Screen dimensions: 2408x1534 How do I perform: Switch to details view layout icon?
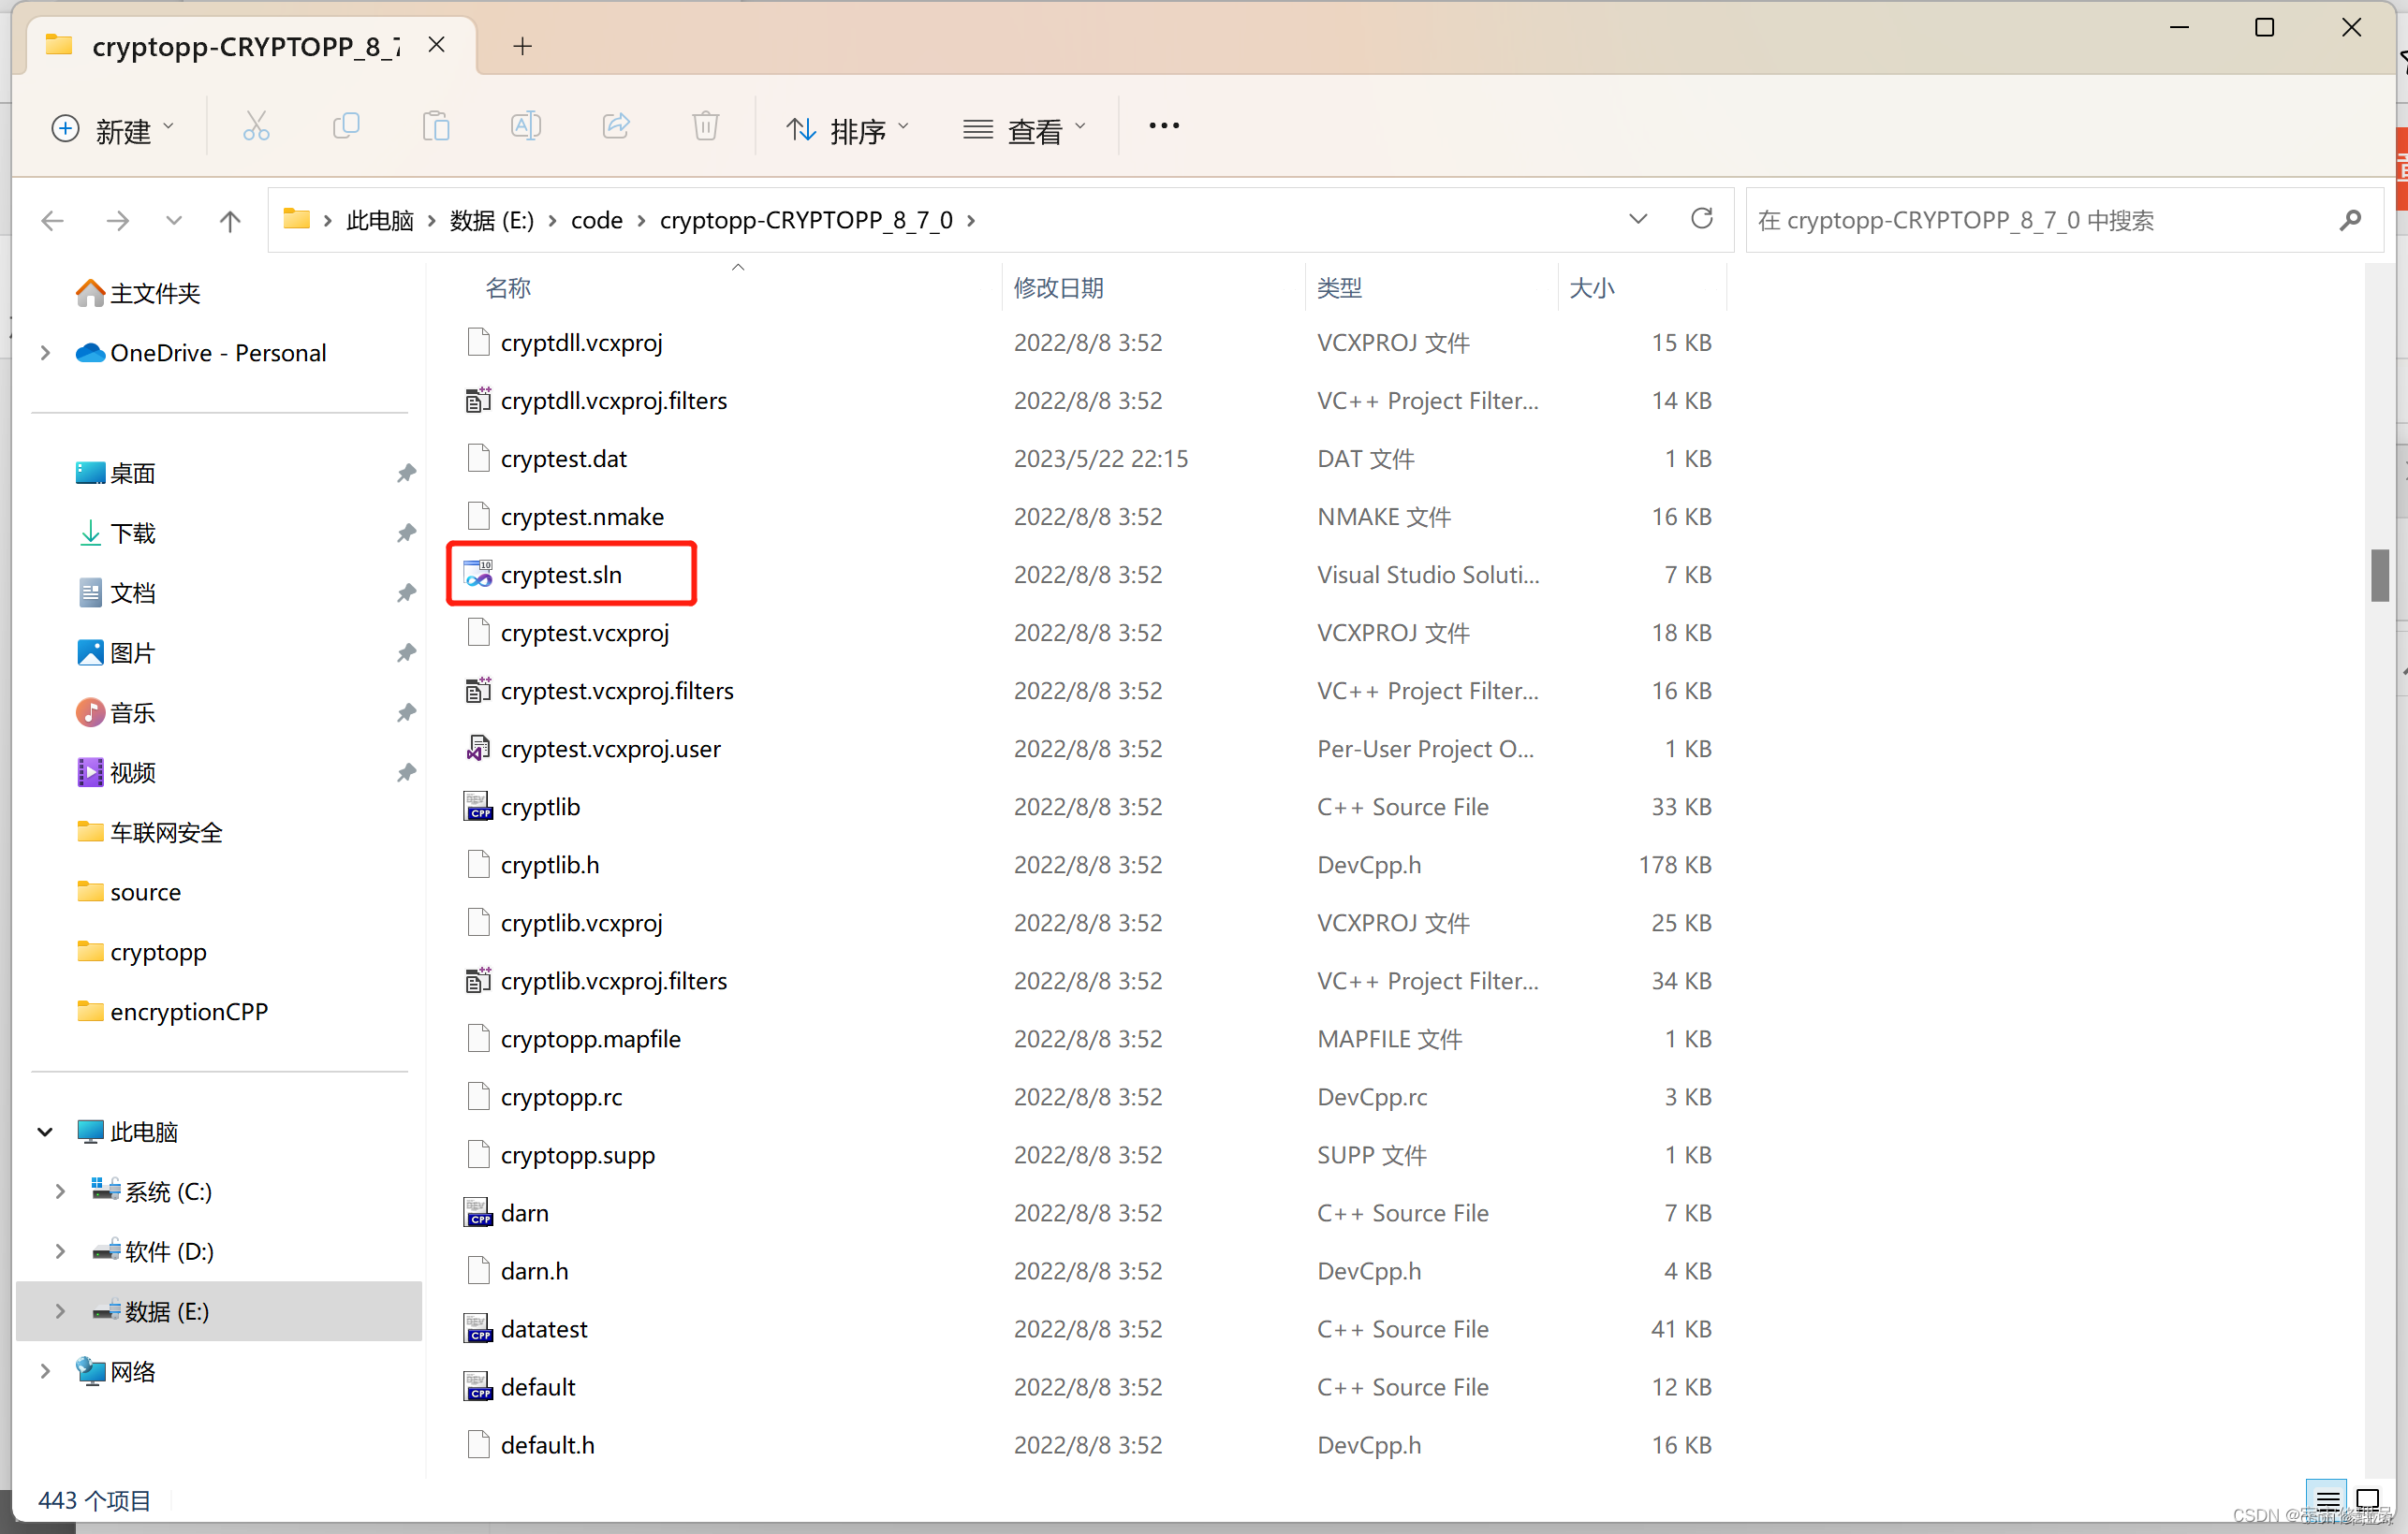point(2327,1499)
